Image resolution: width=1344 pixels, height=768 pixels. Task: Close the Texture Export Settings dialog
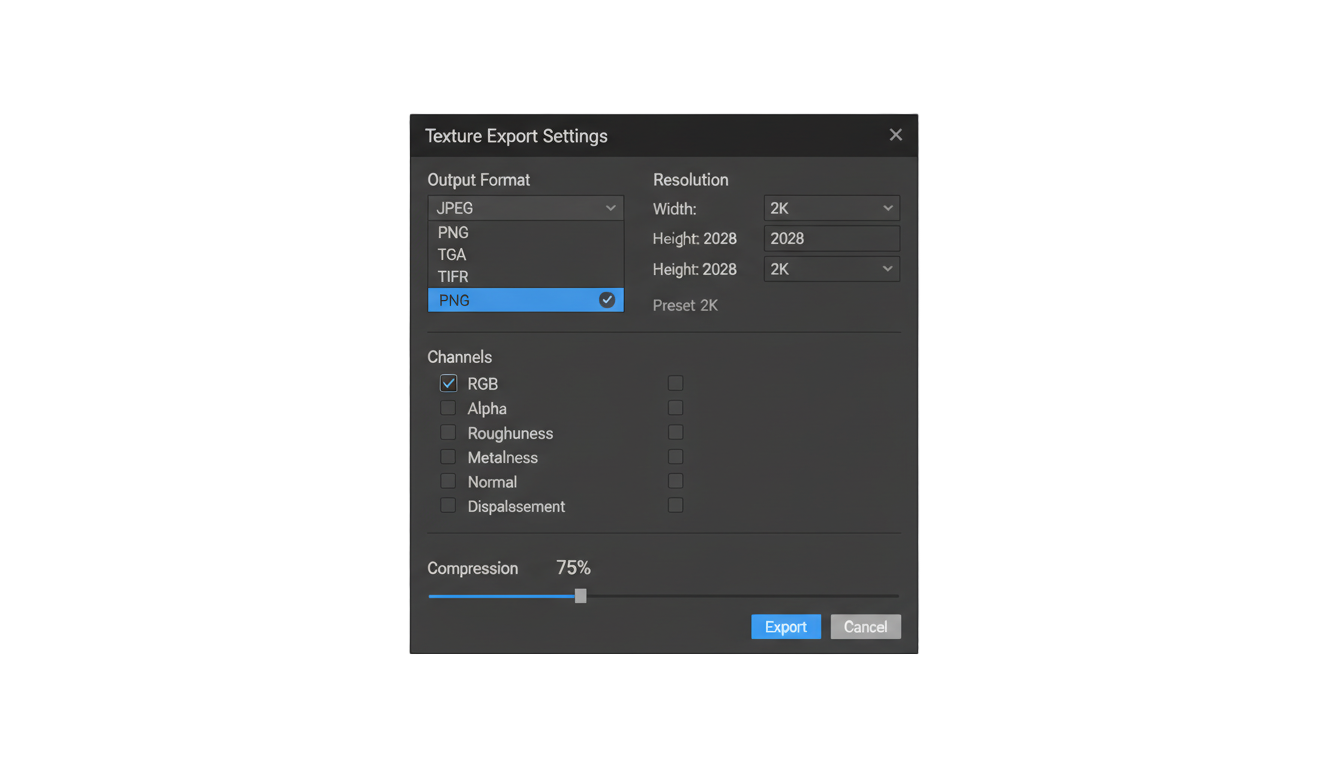click(895, 135)
